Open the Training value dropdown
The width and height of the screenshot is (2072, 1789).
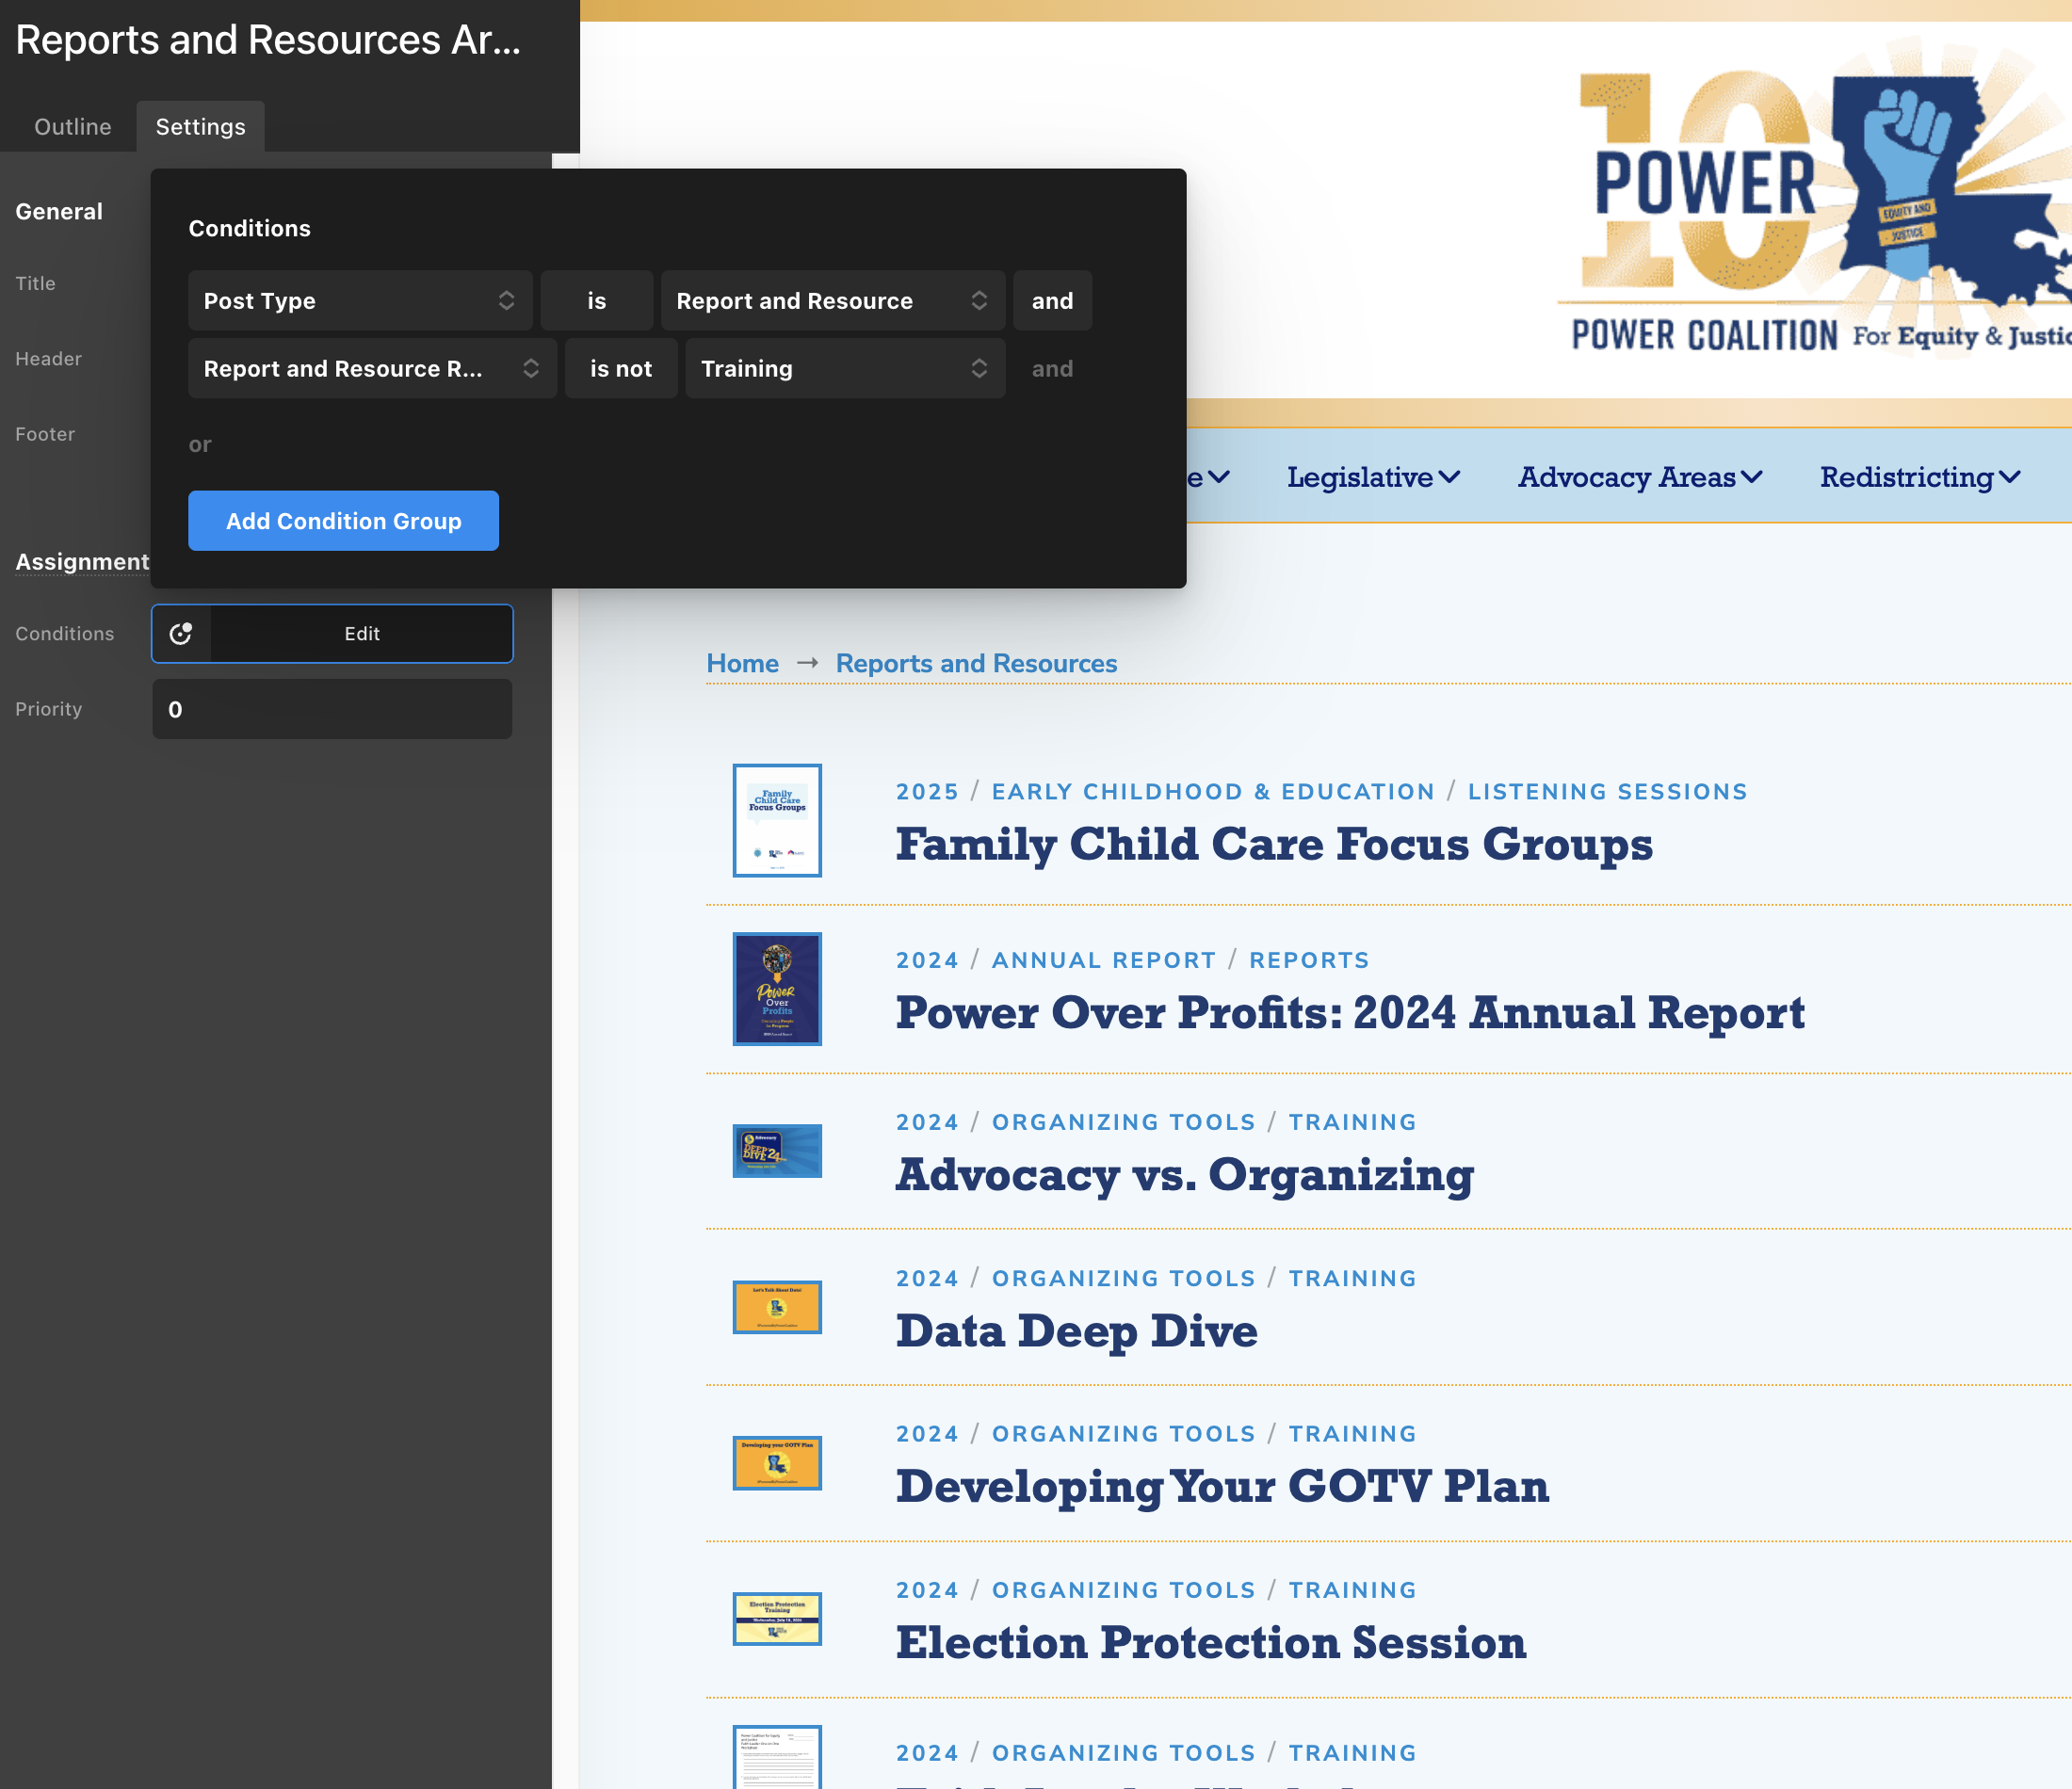844,368
